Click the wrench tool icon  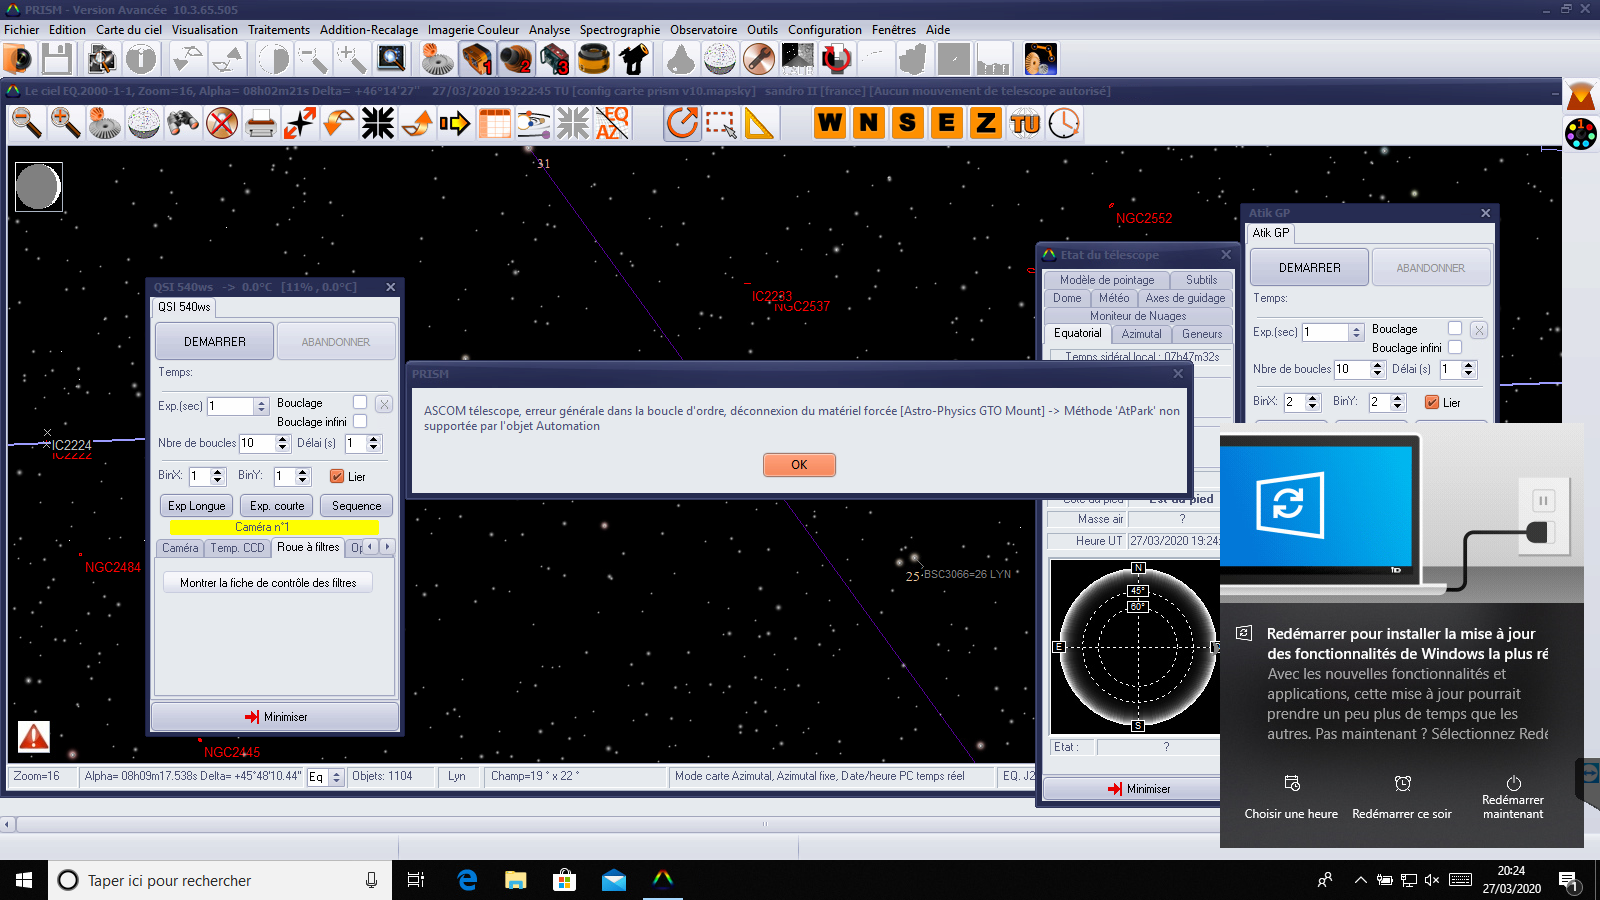coord(759,59)
